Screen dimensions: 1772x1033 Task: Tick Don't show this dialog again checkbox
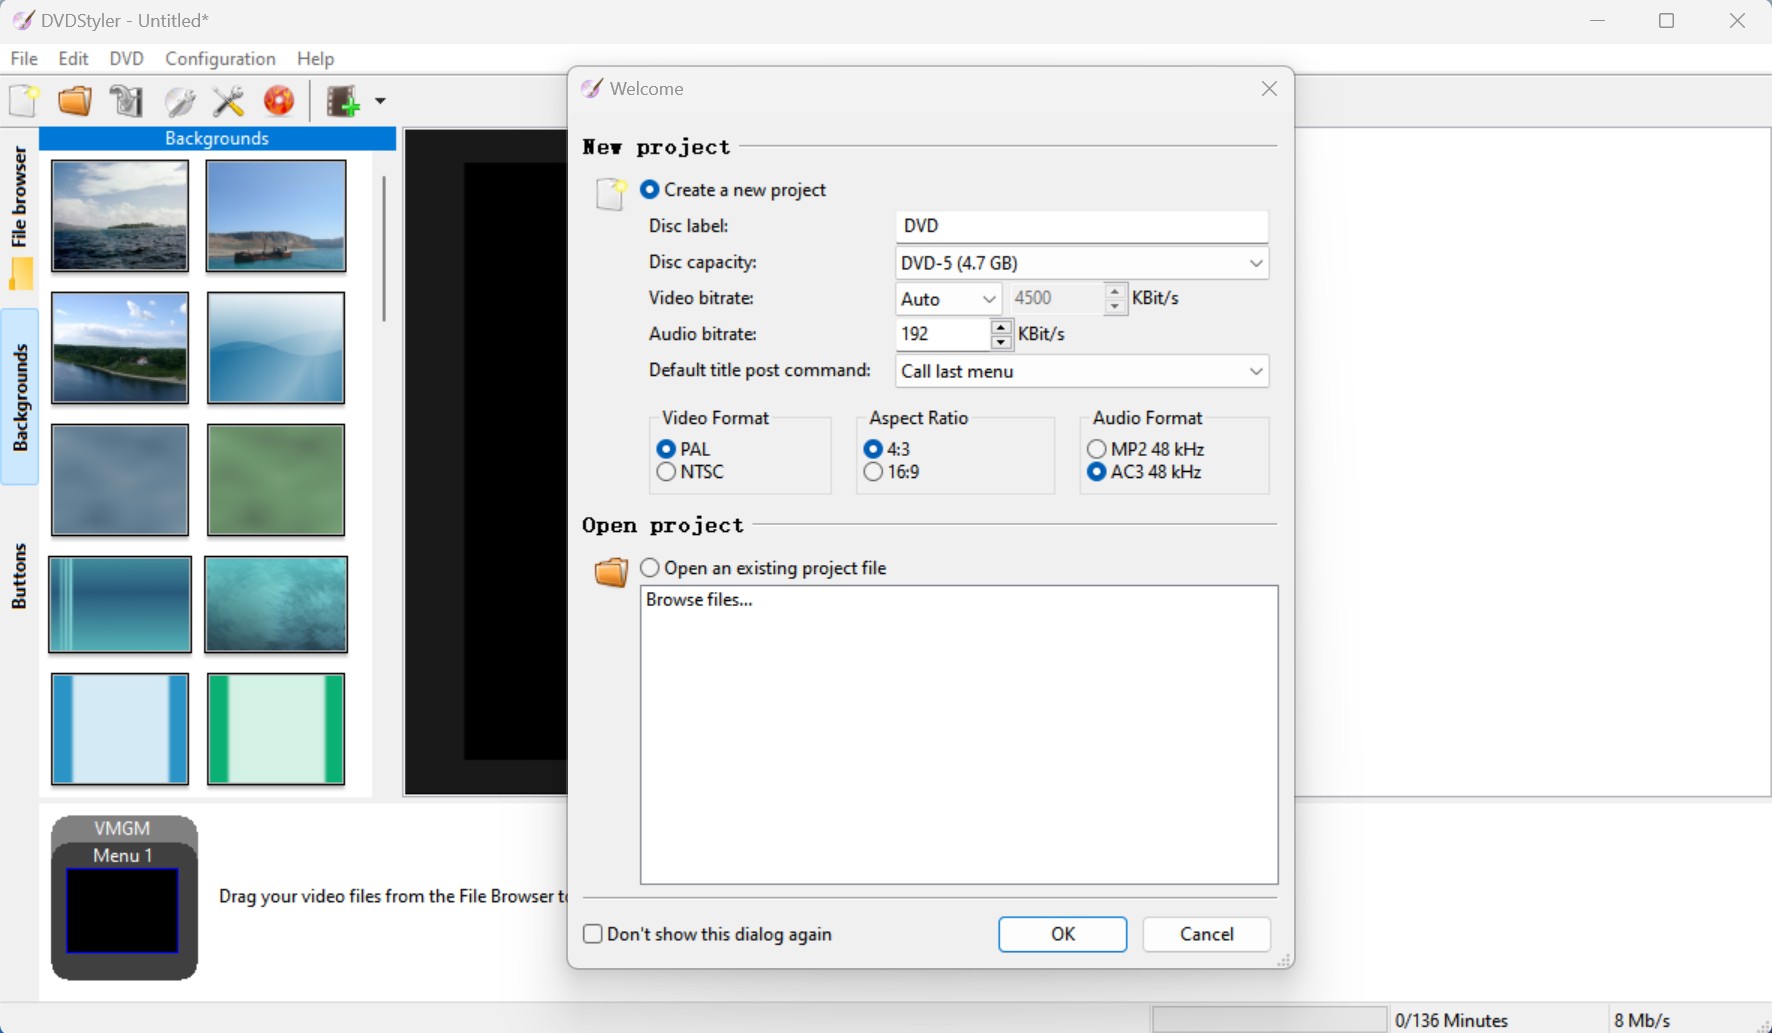coord(593,934)
